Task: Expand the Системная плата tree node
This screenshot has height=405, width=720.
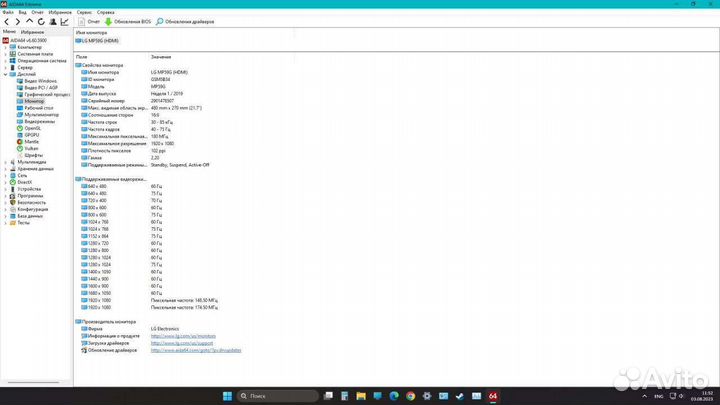Action: click(6, 54)
